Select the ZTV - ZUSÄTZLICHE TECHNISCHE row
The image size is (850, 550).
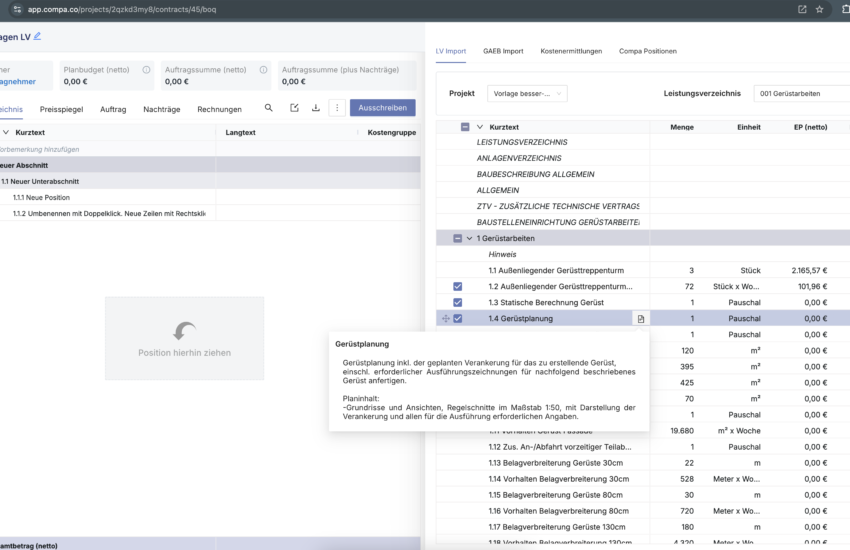click(643, 206)
